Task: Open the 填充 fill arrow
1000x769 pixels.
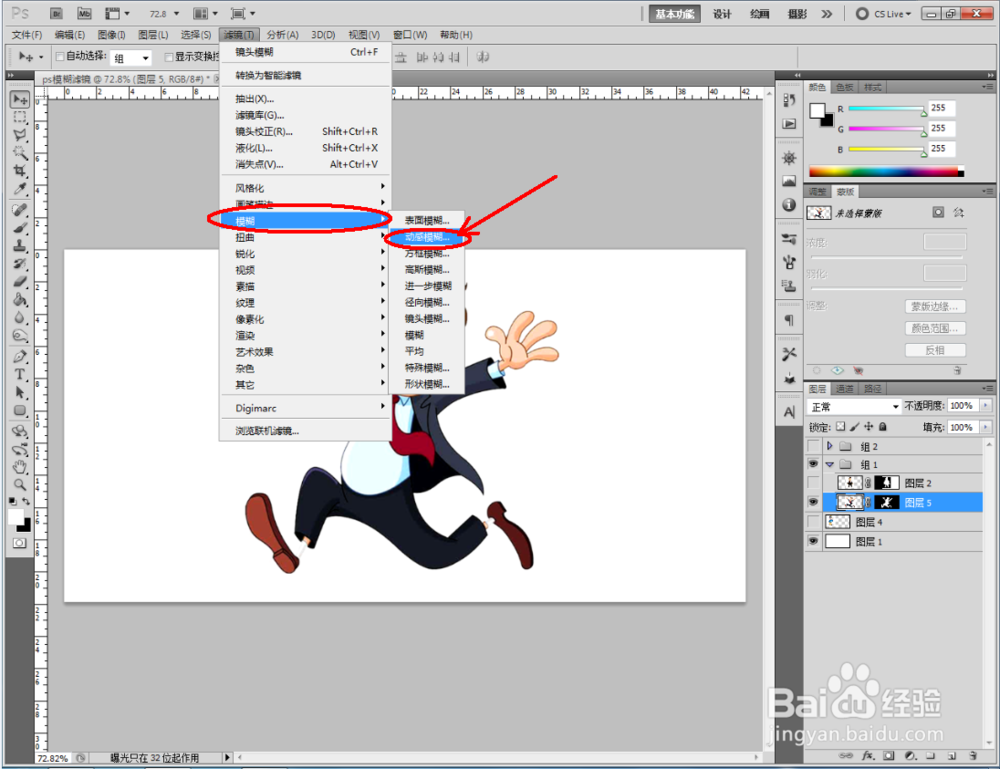Action: pos(986,427)
